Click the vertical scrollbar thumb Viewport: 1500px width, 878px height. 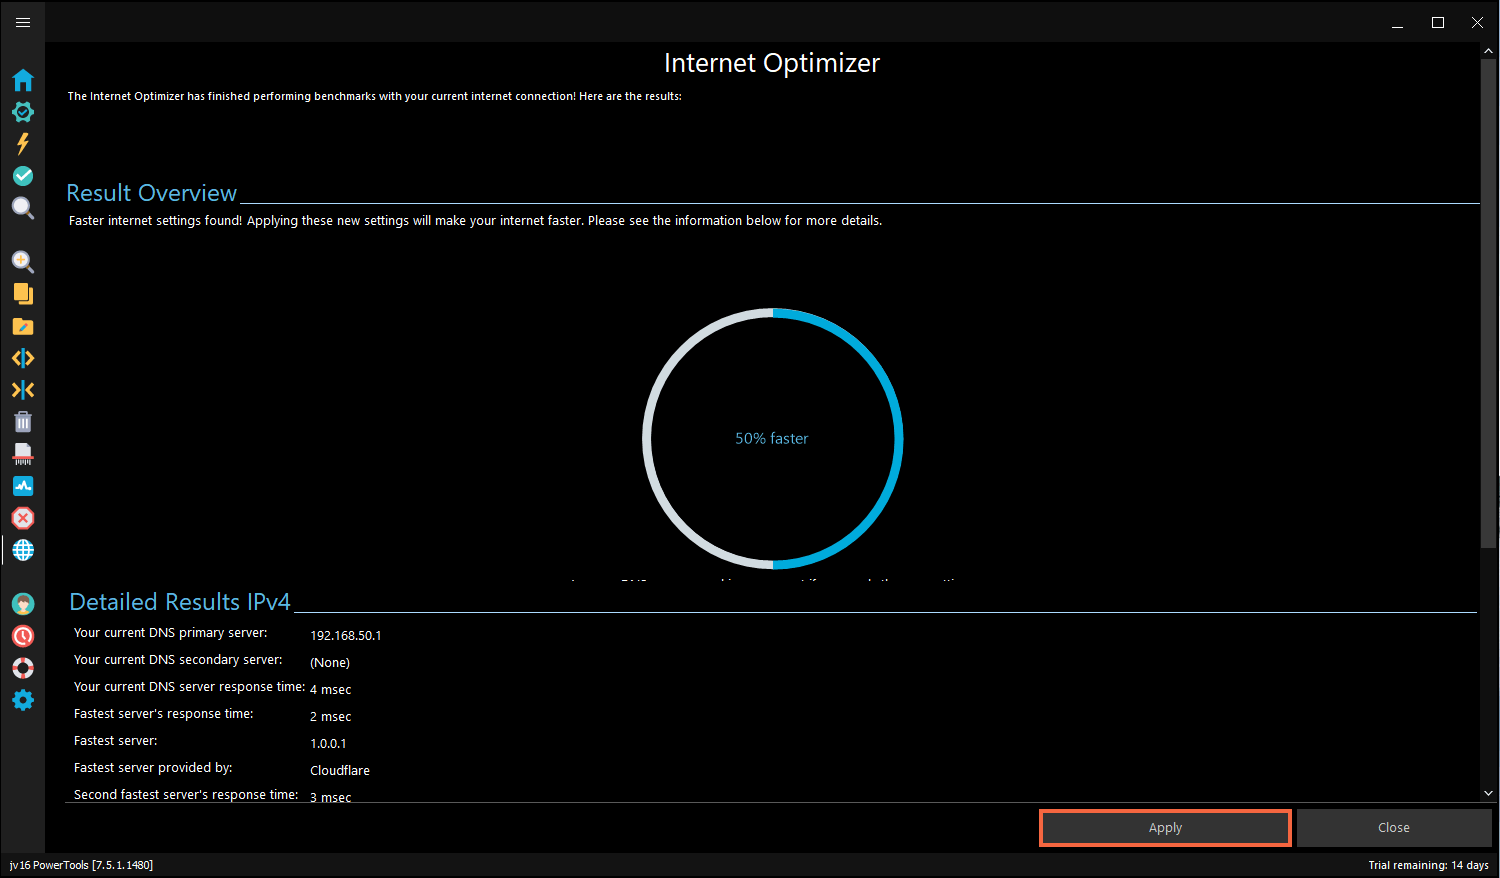point(1488,302)
